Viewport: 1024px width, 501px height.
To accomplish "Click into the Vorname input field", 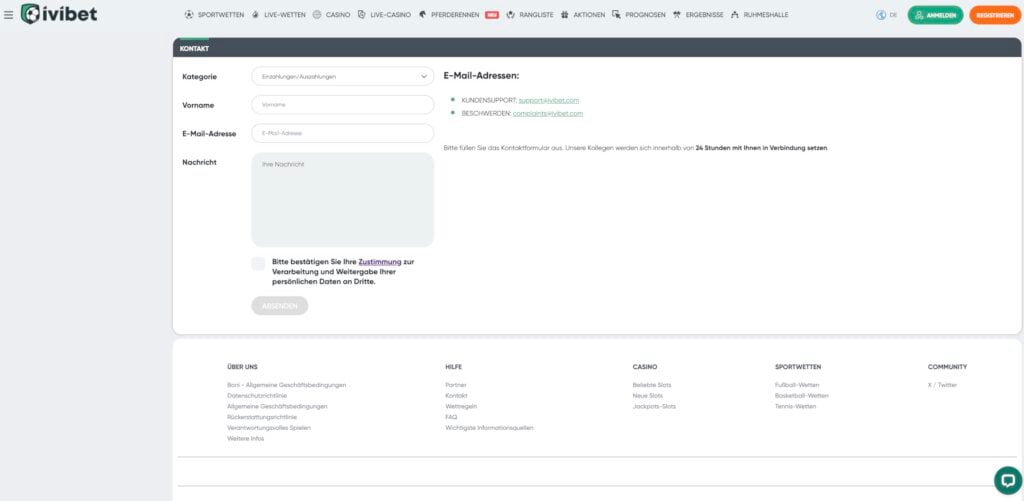I will pos(342,104).
